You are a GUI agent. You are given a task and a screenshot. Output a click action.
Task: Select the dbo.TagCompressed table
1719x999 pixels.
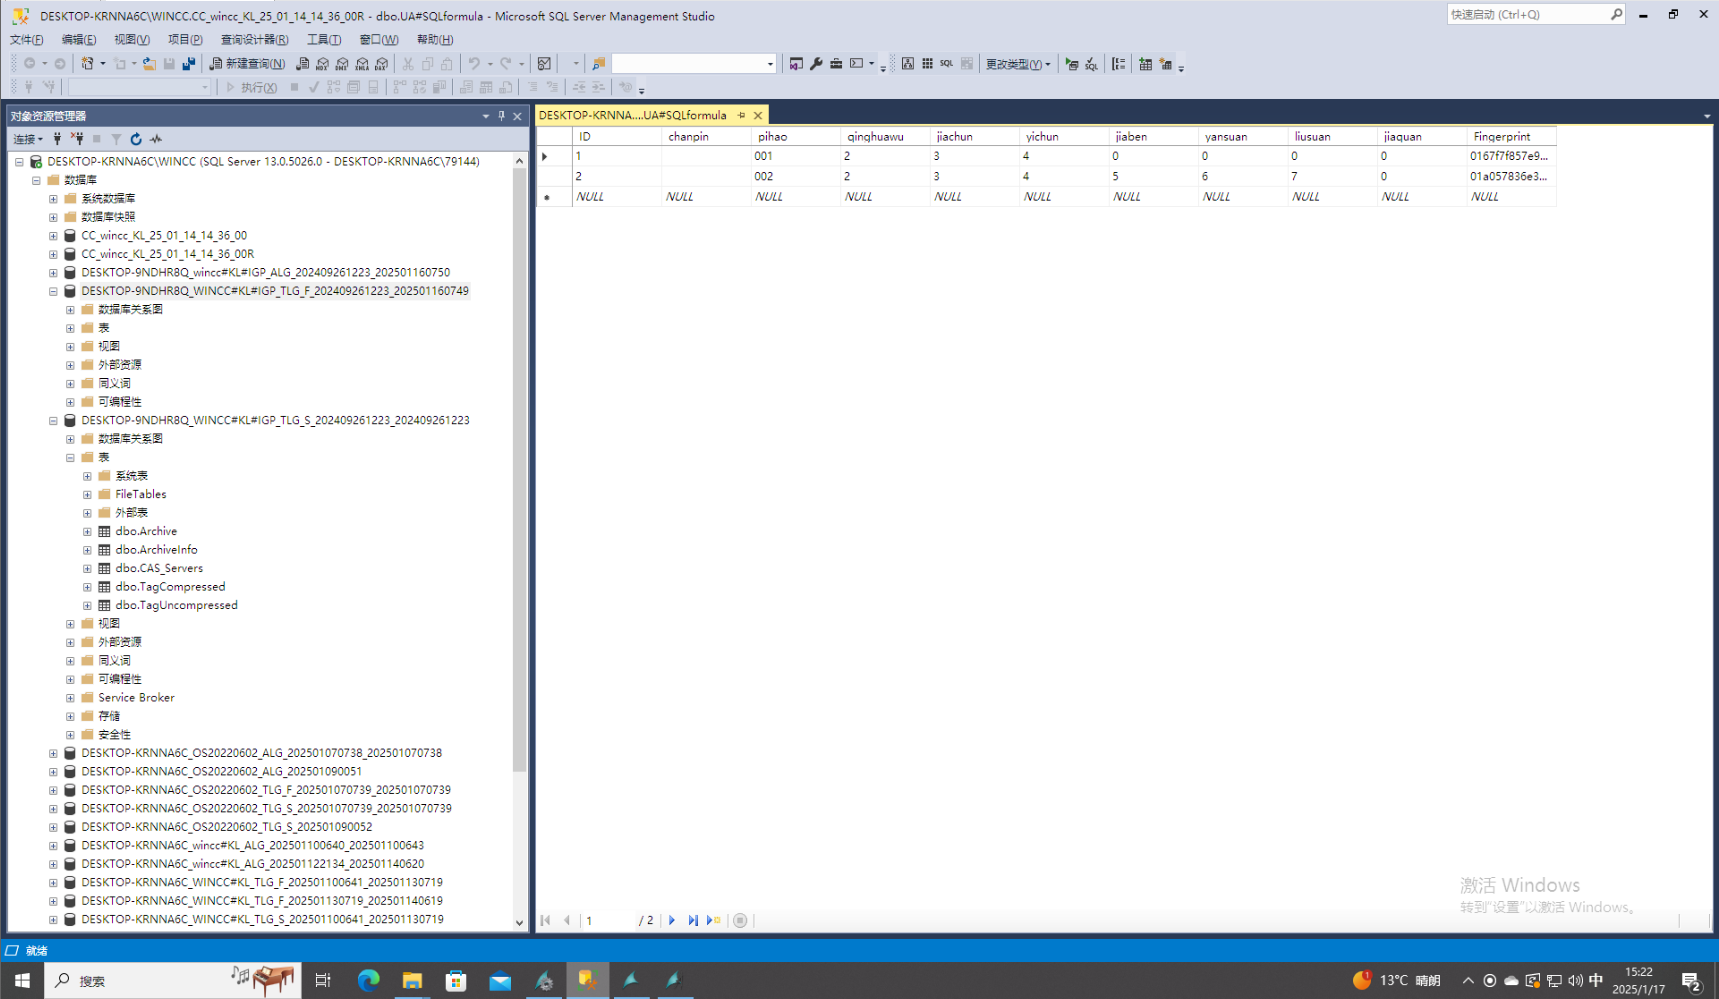click(170, 587)
